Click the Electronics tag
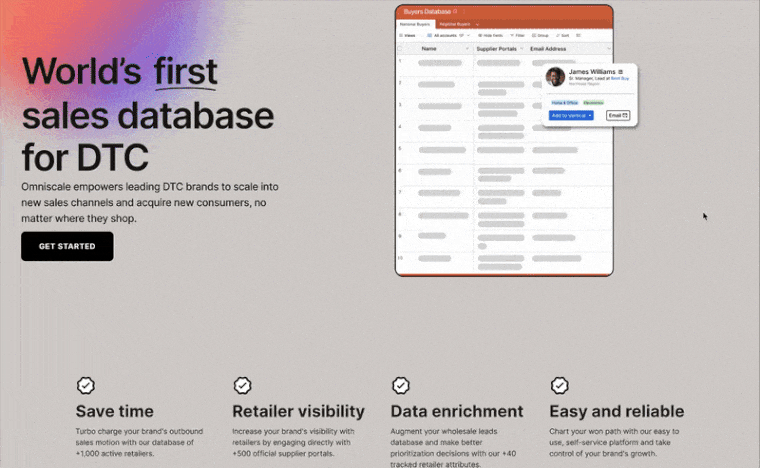This screenshot has width=760, height=468. (x=593, y=103)
